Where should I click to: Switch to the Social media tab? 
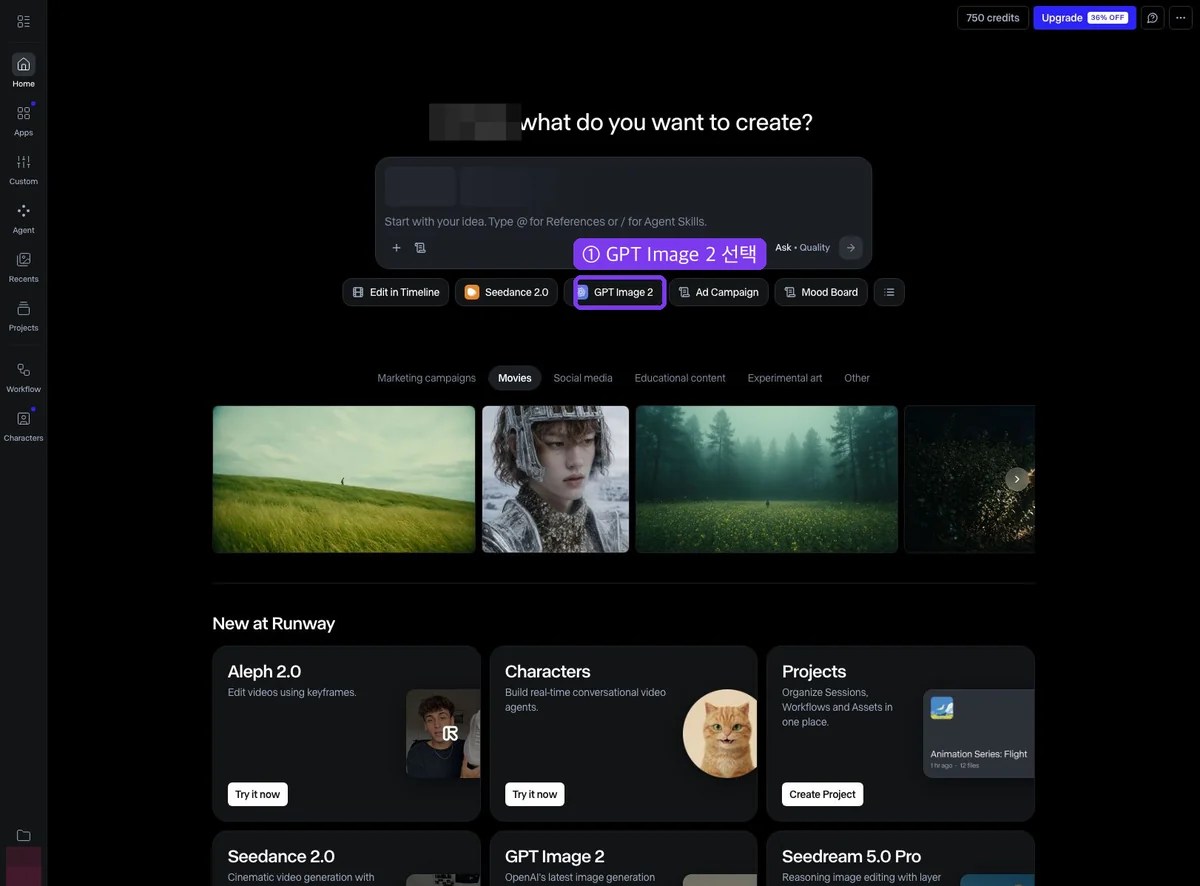coord(583,378)
